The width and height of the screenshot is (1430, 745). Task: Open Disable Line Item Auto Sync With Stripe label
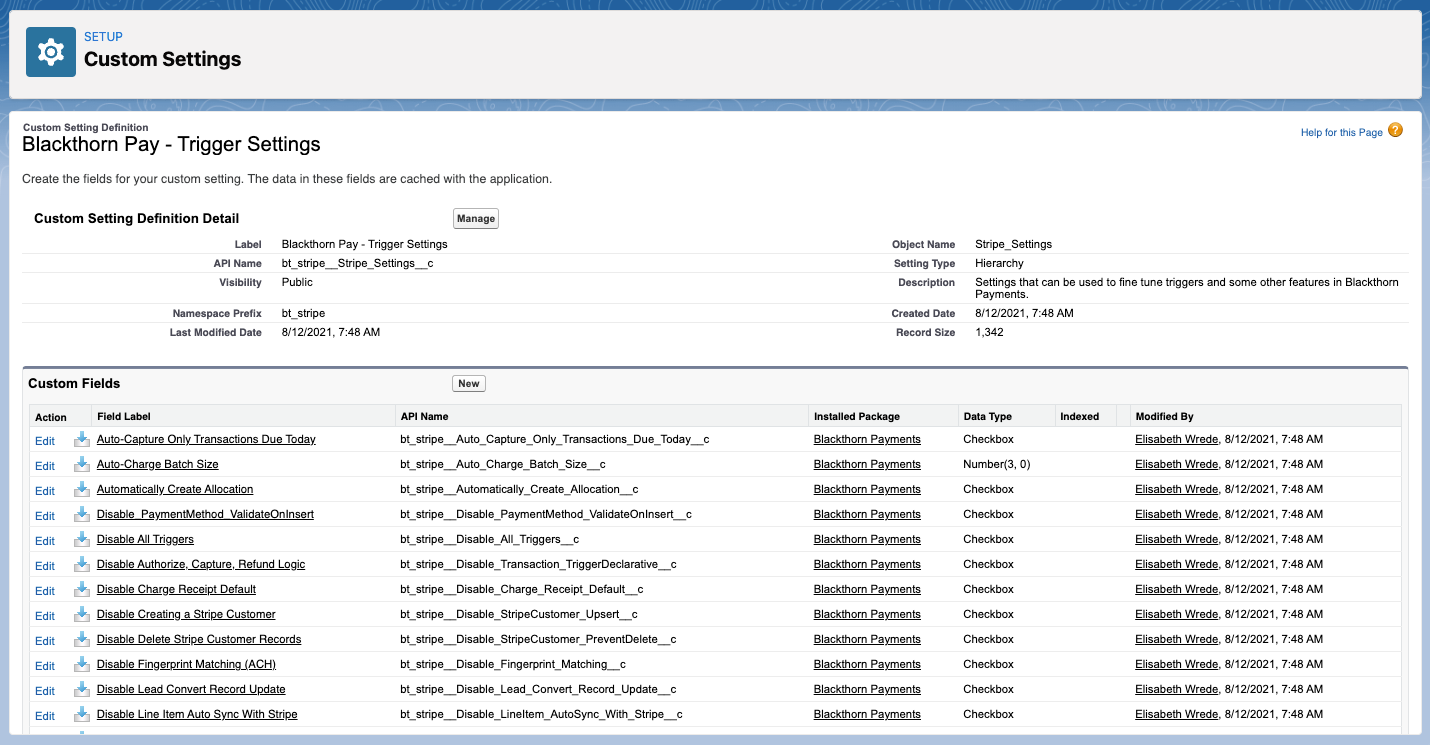(x=197, y=714)
